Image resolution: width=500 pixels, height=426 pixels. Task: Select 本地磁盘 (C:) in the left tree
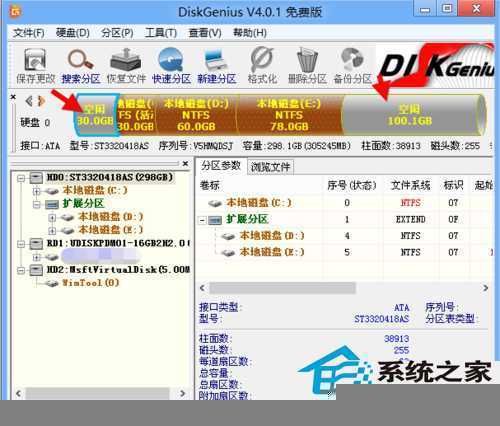click(x=95, y=191)
